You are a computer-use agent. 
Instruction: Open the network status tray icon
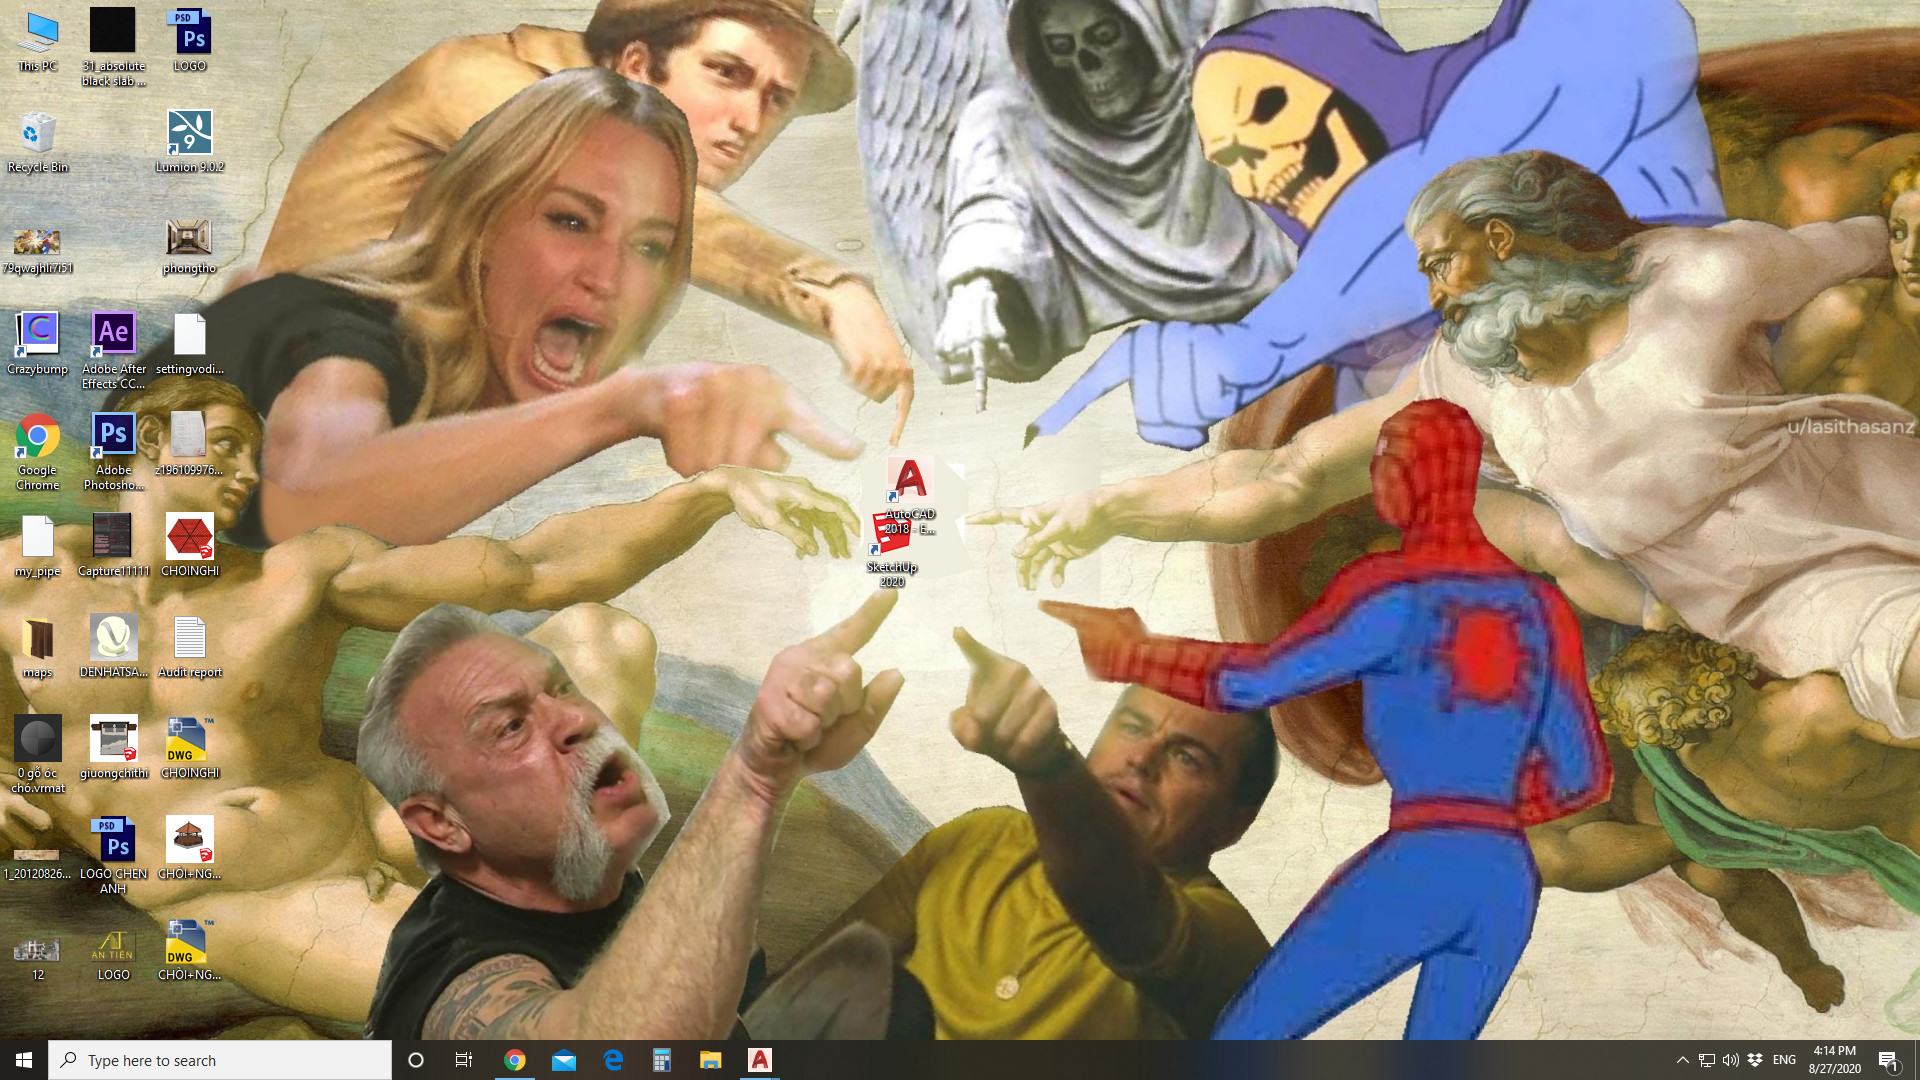(1707, 1060)
